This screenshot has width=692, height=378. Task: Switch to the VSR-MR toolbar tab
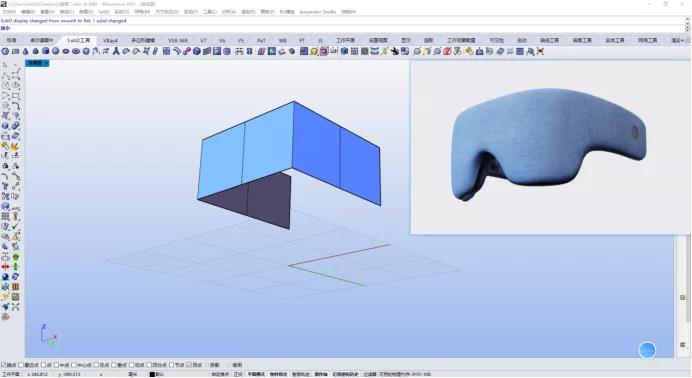click(x=177, y=40)
